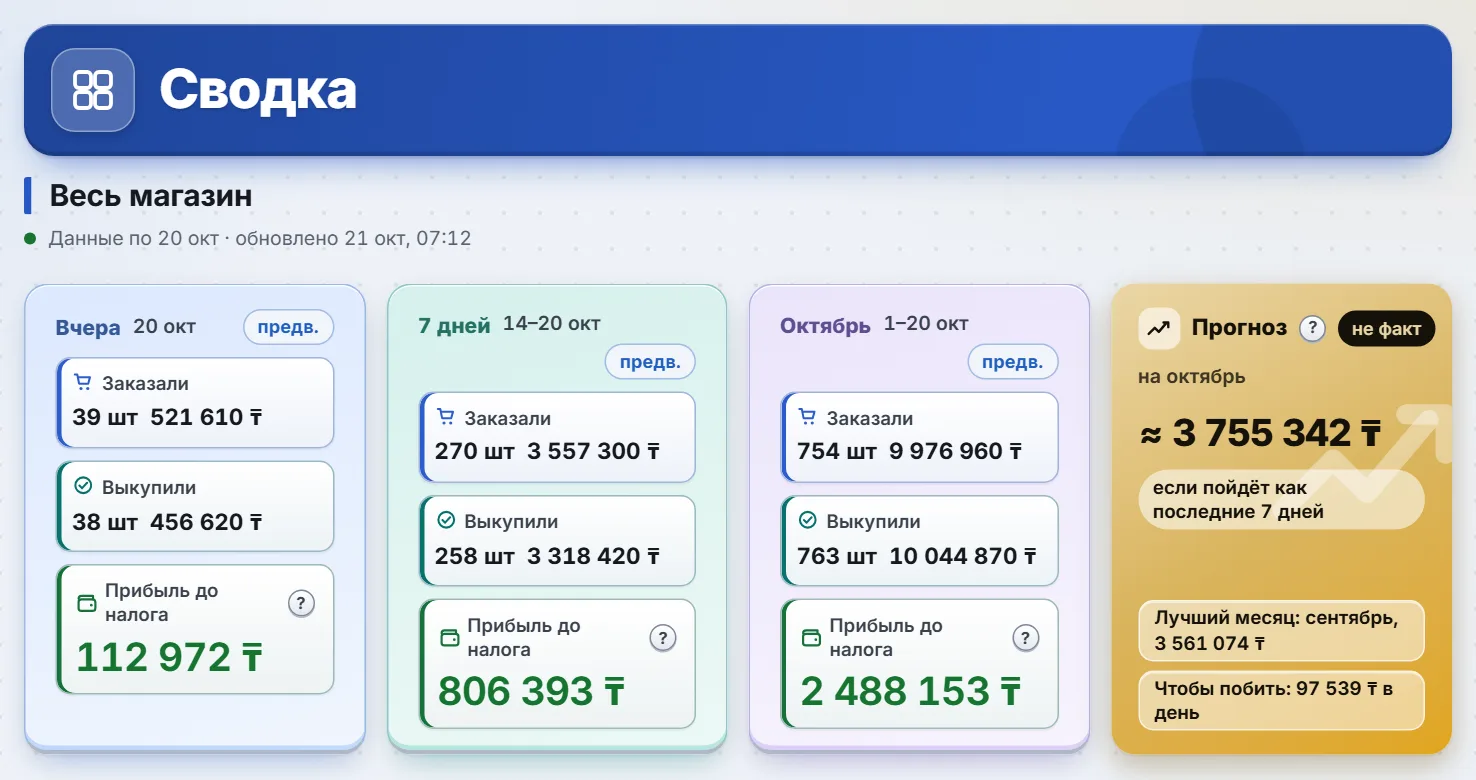Open the 7 дней Заказали 270 шт tile

point(557,437)
